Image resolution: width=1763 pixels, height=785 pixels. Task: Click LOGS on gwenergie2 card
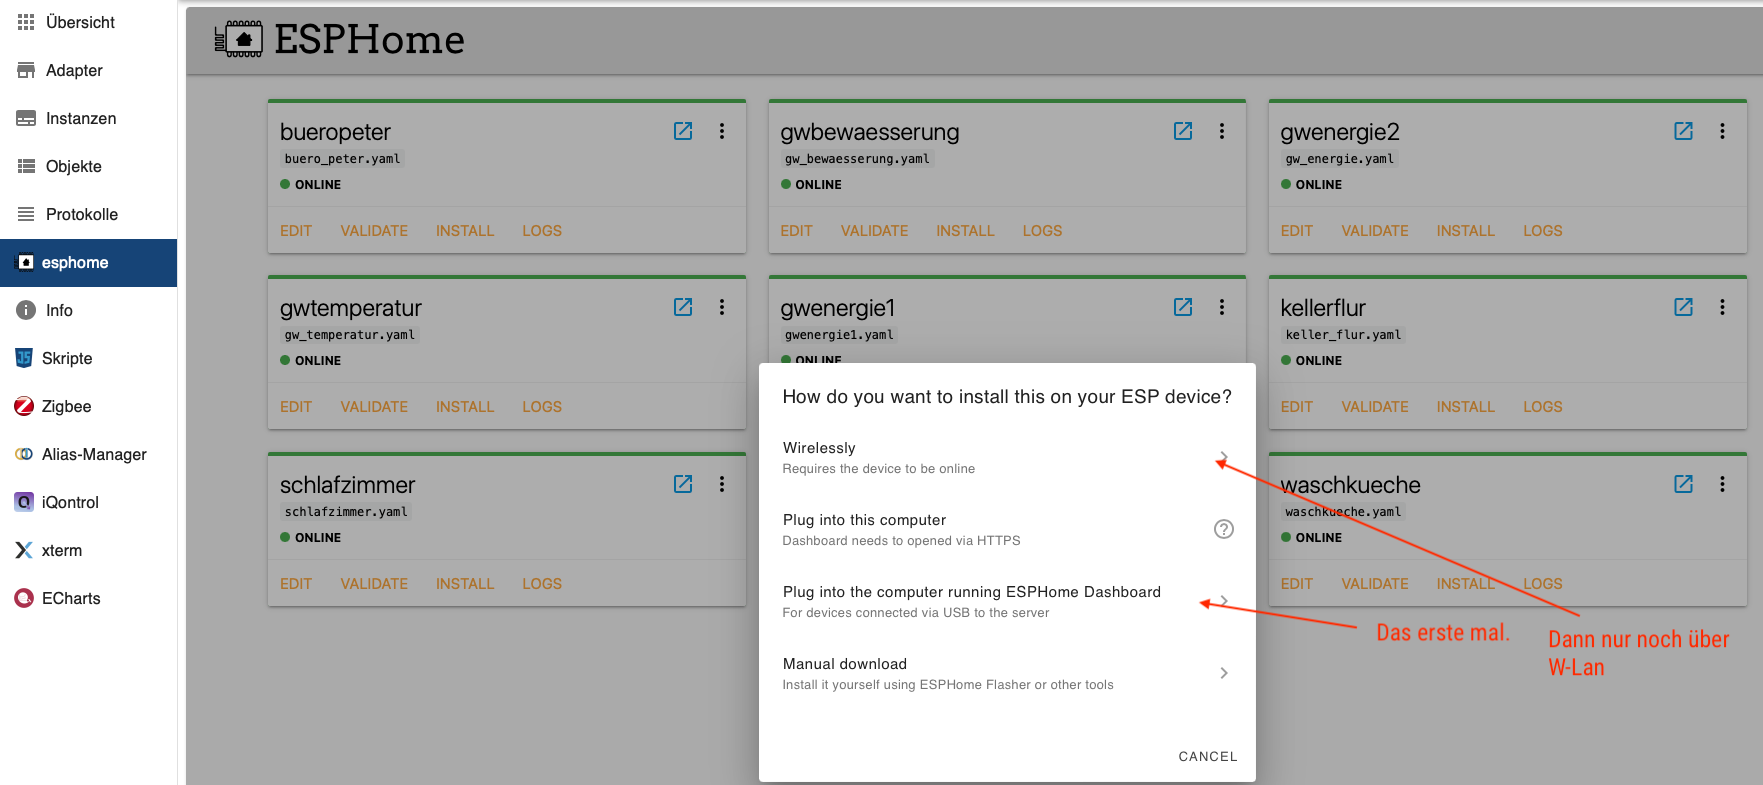coord(1543,231)
